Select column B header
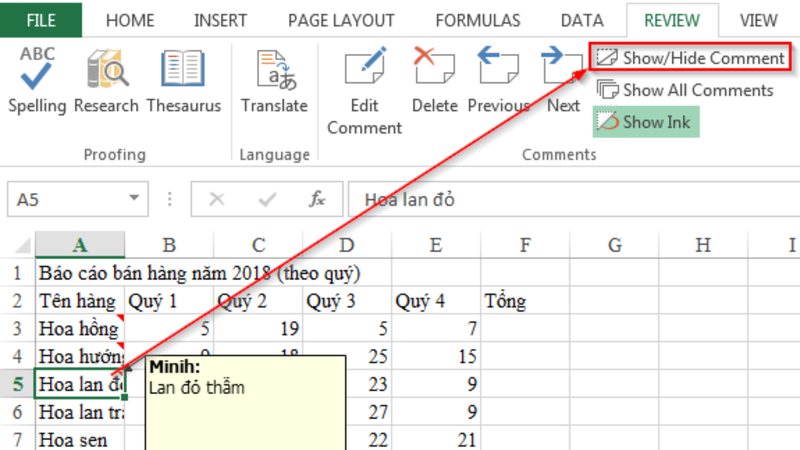 coord(169,245)
